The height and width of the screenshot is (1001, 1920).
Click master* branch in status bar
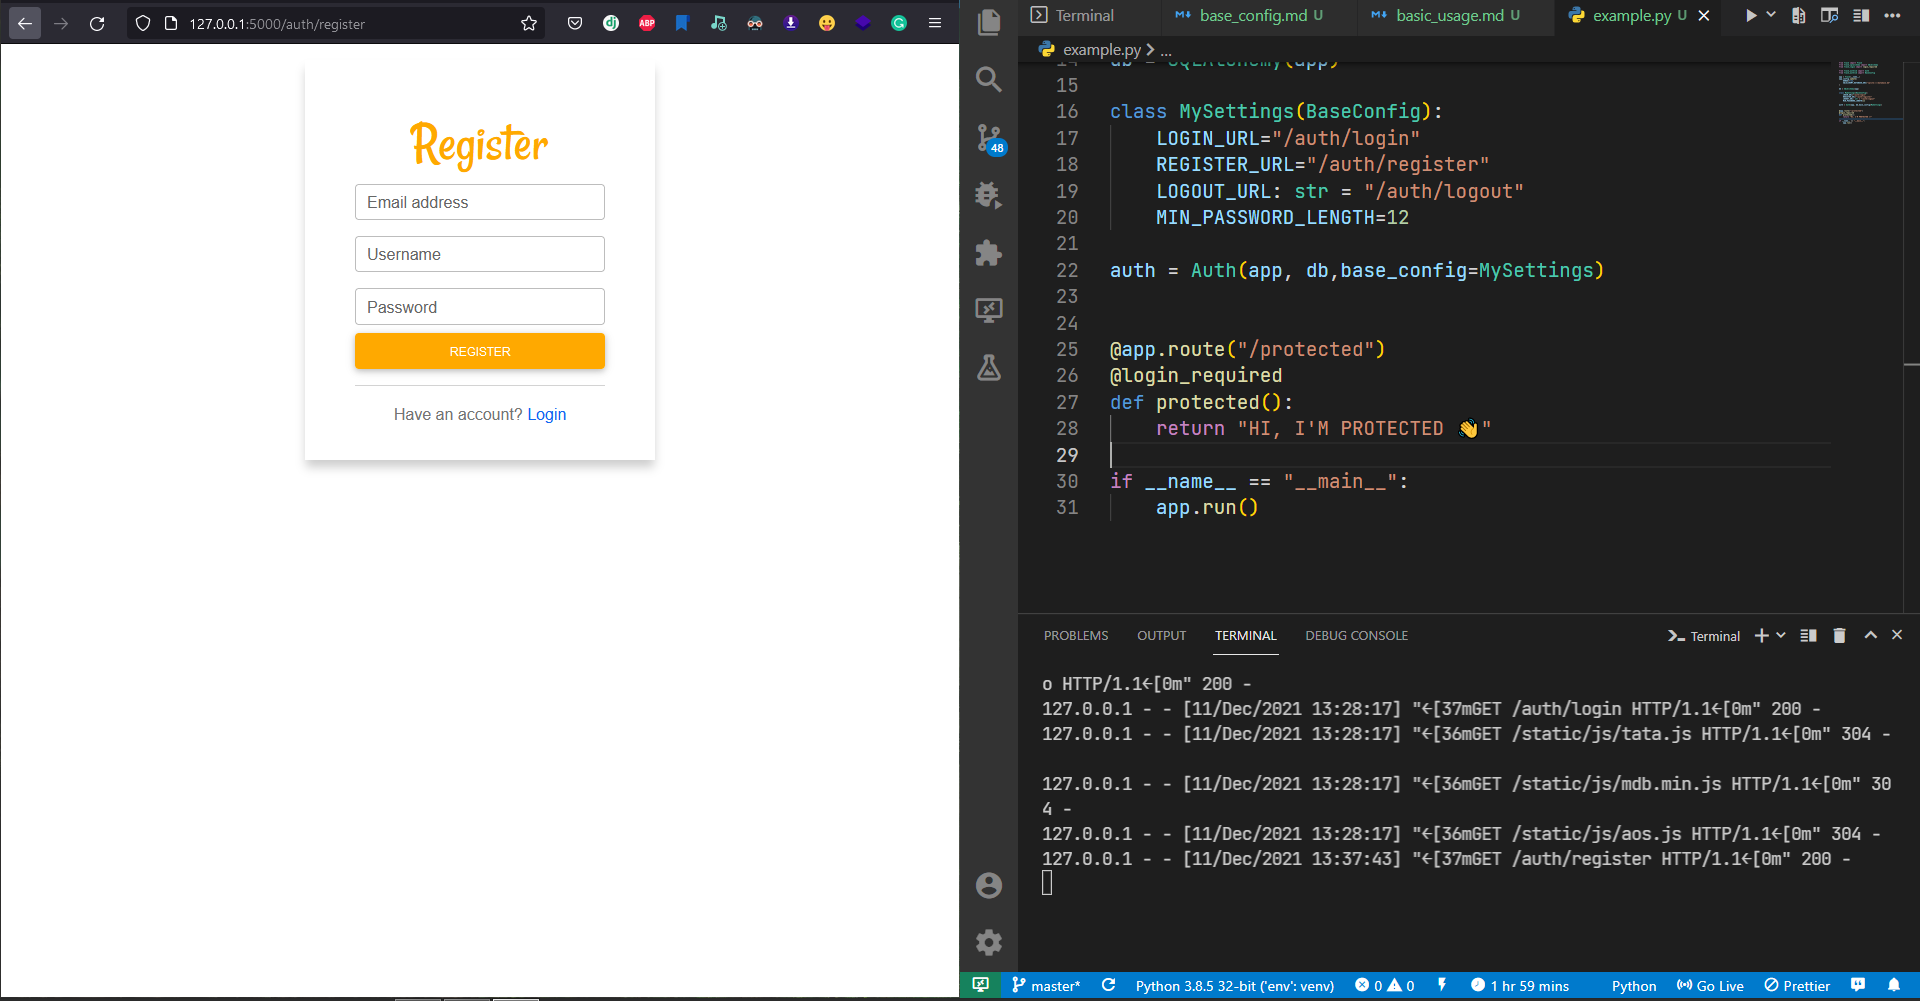tap(1046, 986)
